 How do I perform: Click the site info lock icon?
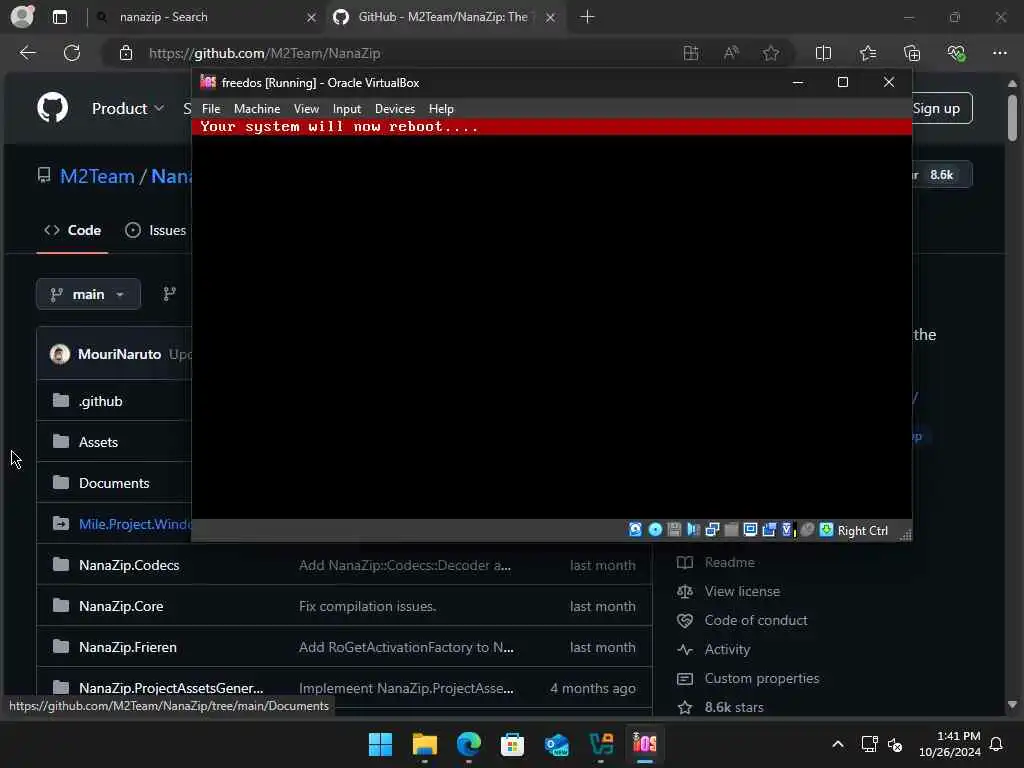coord(126,54)
